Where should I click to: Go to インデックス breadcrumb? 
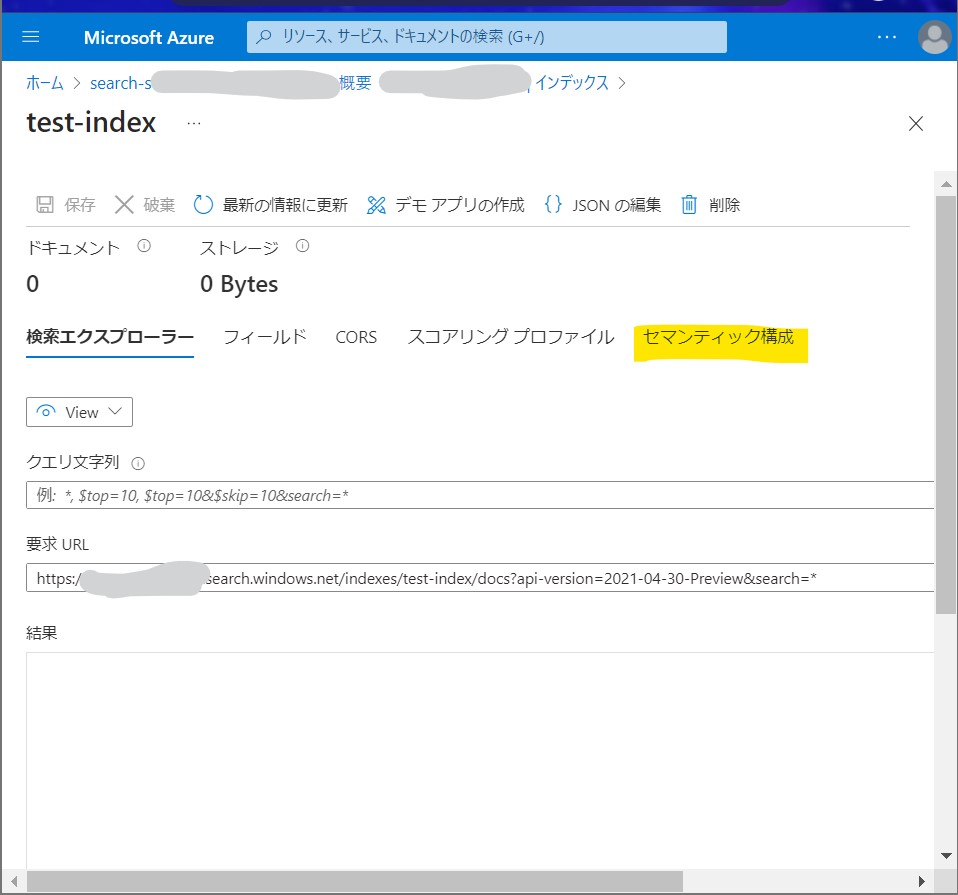572,83
